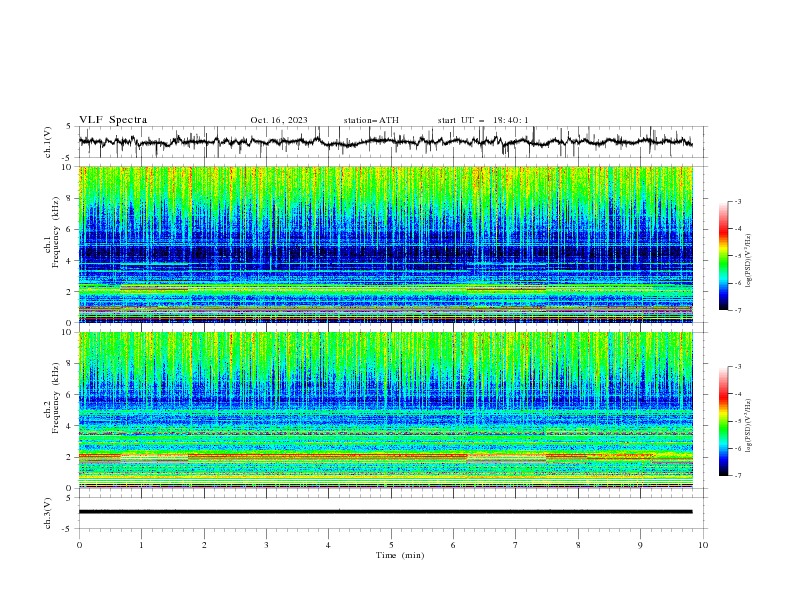Click the ch.1 spectrogram color scale bar
Image resolution: width=792 pixels, height=612 pixels.
[x=724, y=255]
